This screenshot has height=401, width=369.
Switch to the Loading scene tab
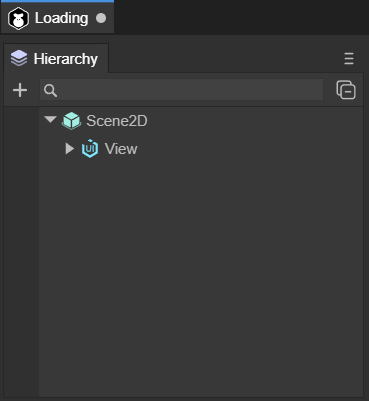pyautogui.click(x=57, y=18)
